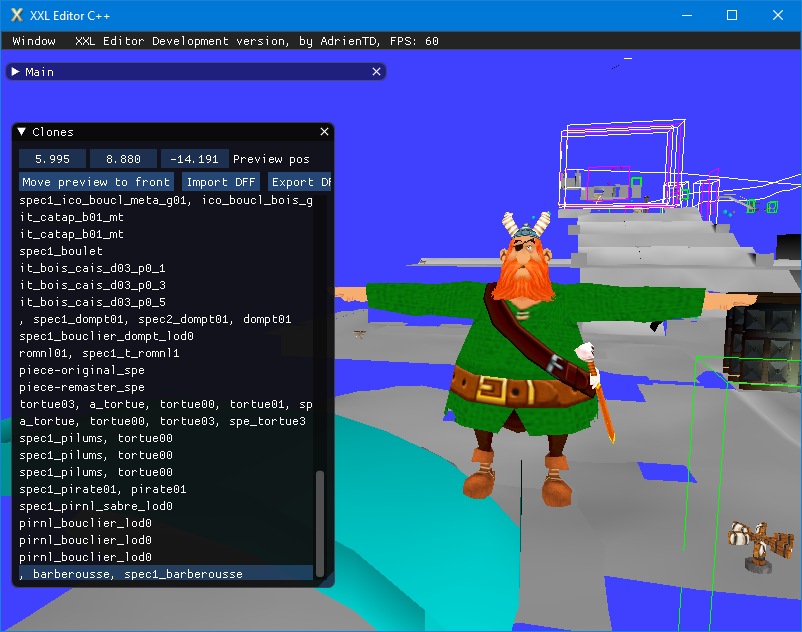Collapse the Clones panel arrow
This screenshot has width=802, height=632.
21,132
